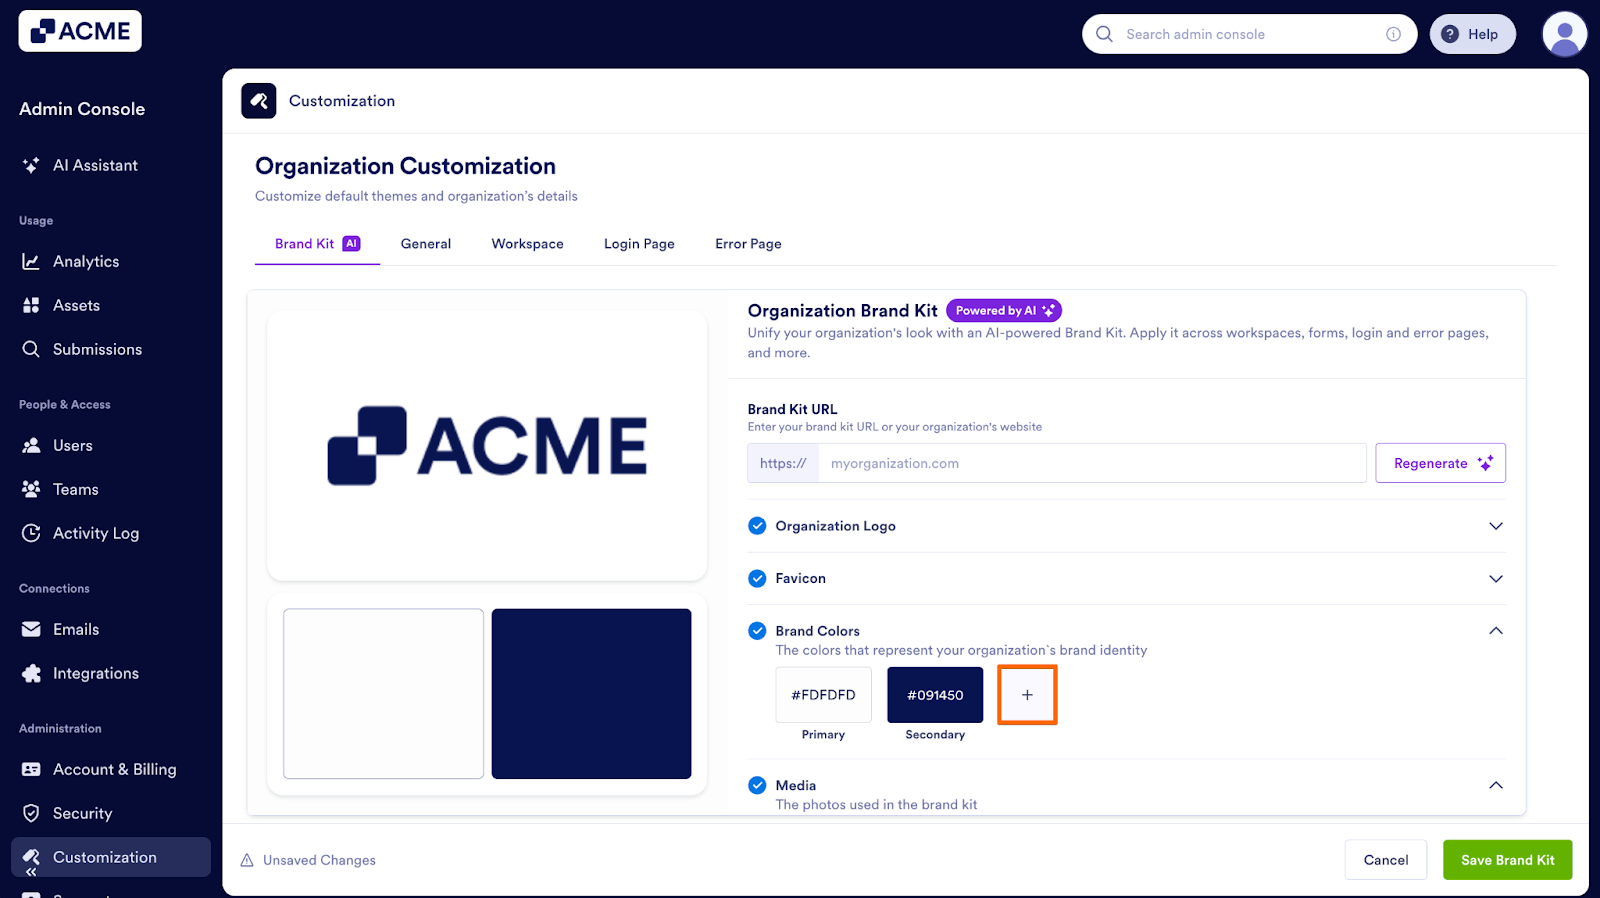Click the Analytics chart icon
This screenshot has width=1600, height=898.
(31, 261)
